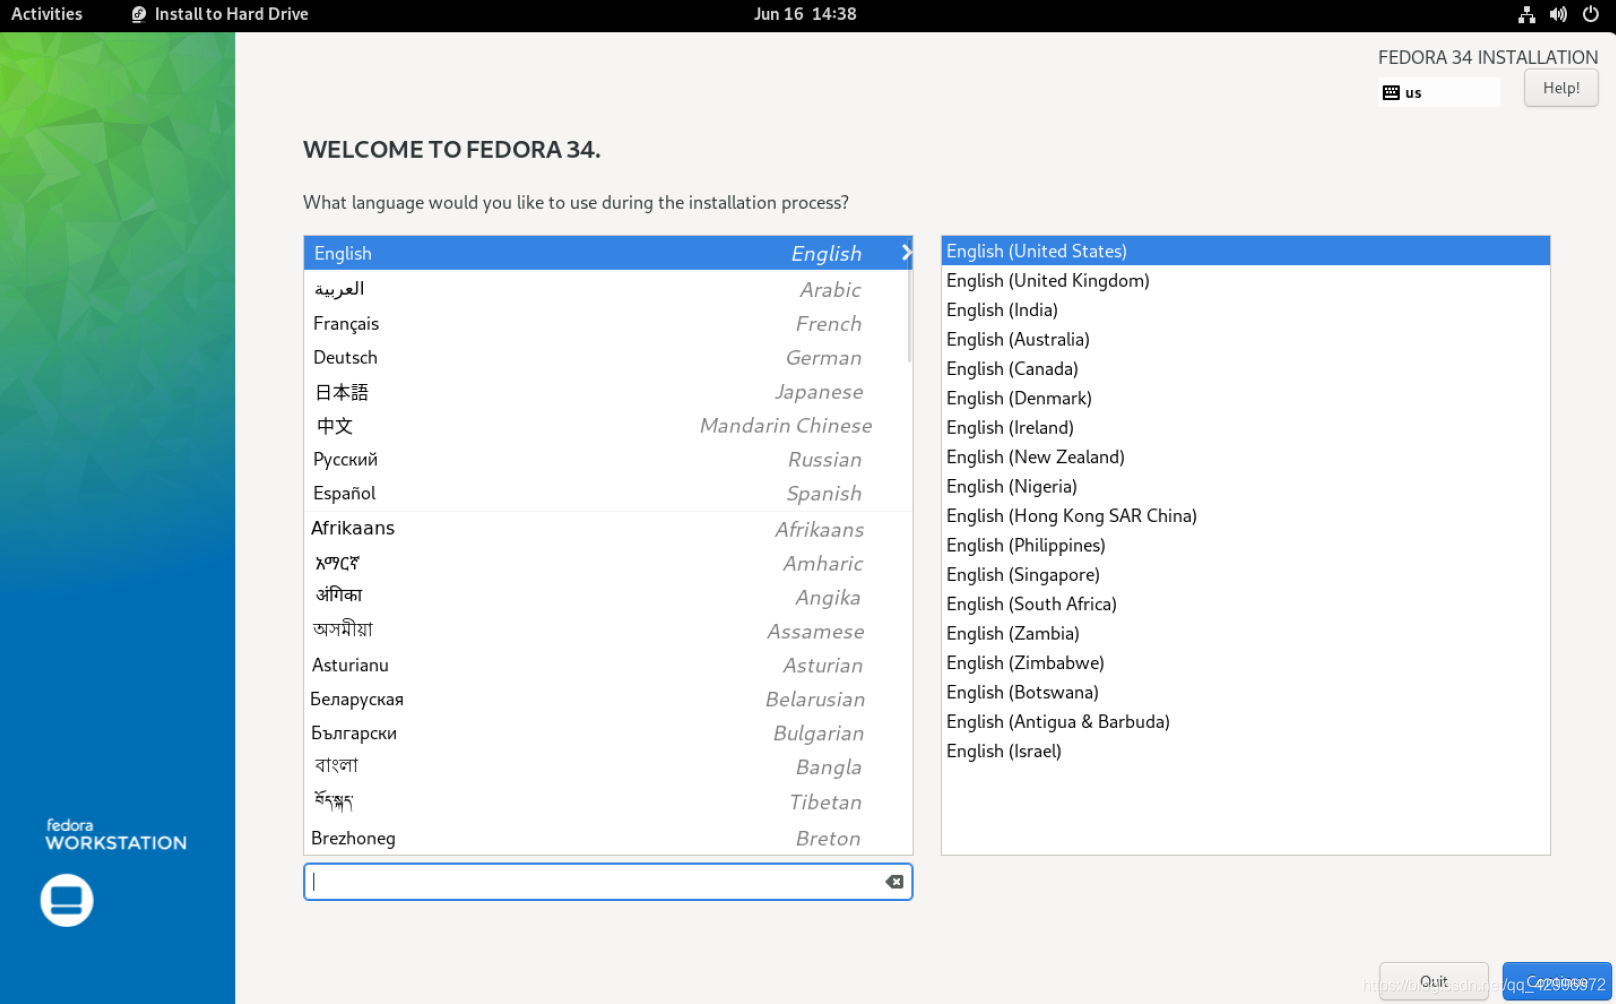Click the Continue button
Viewport: 1616px width, 1004px height.
[x=1557, y=981]
